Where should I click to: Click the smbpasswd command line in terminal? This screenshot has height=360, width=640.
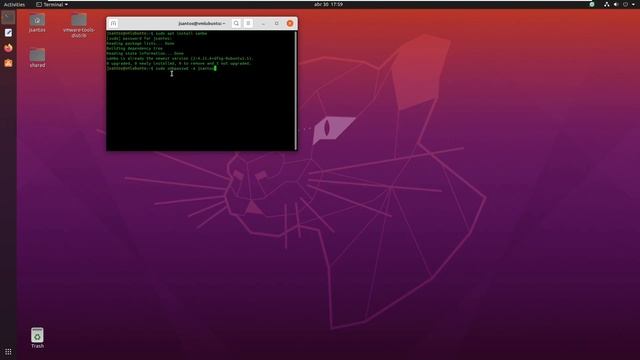click(161, 69)
